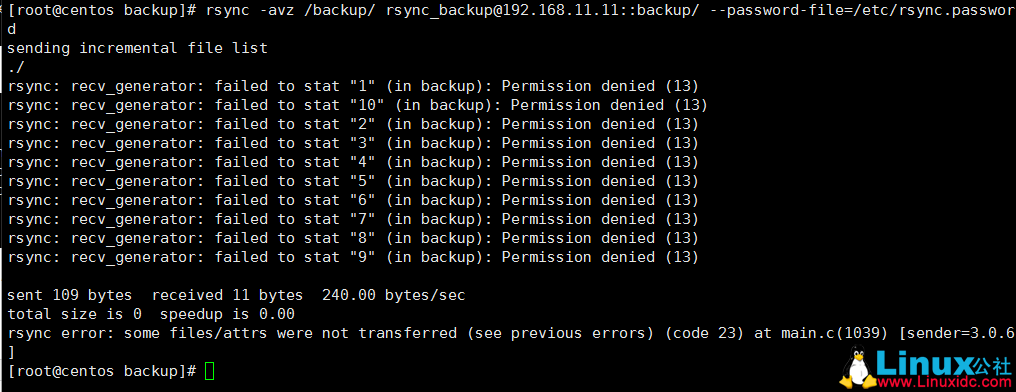Click the green terminal cursor block

point(209,372)
